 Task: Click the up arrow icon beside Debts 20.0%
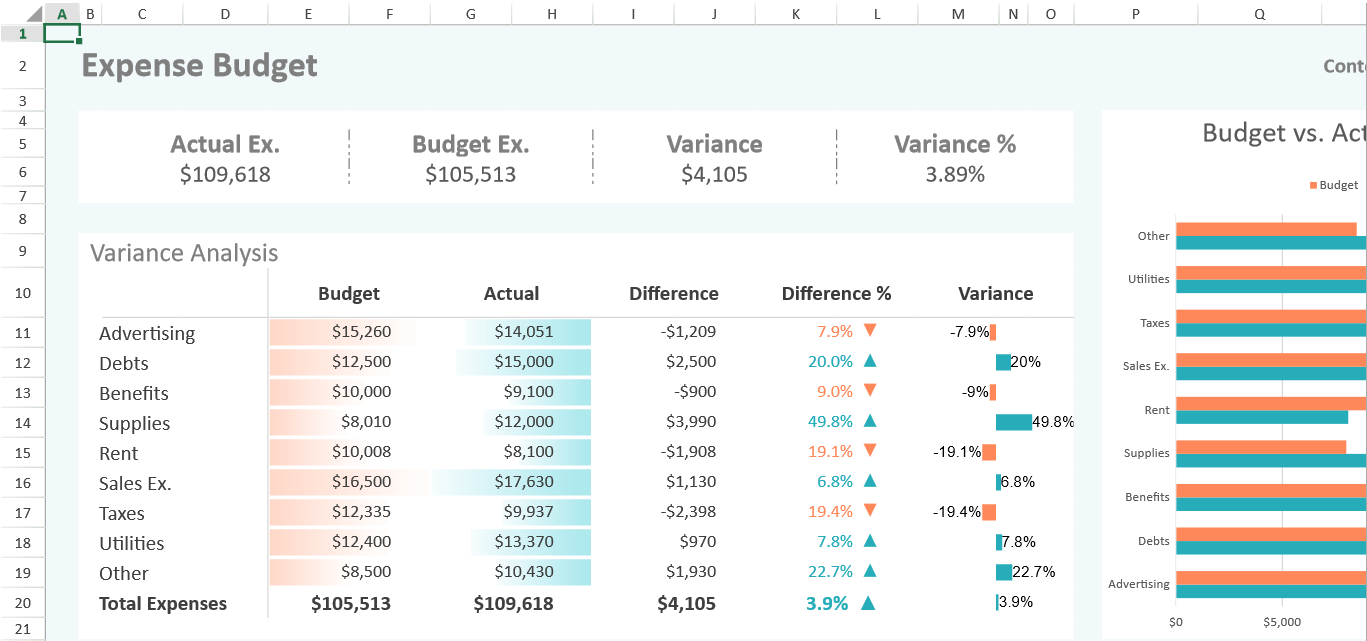pos(870,361)
